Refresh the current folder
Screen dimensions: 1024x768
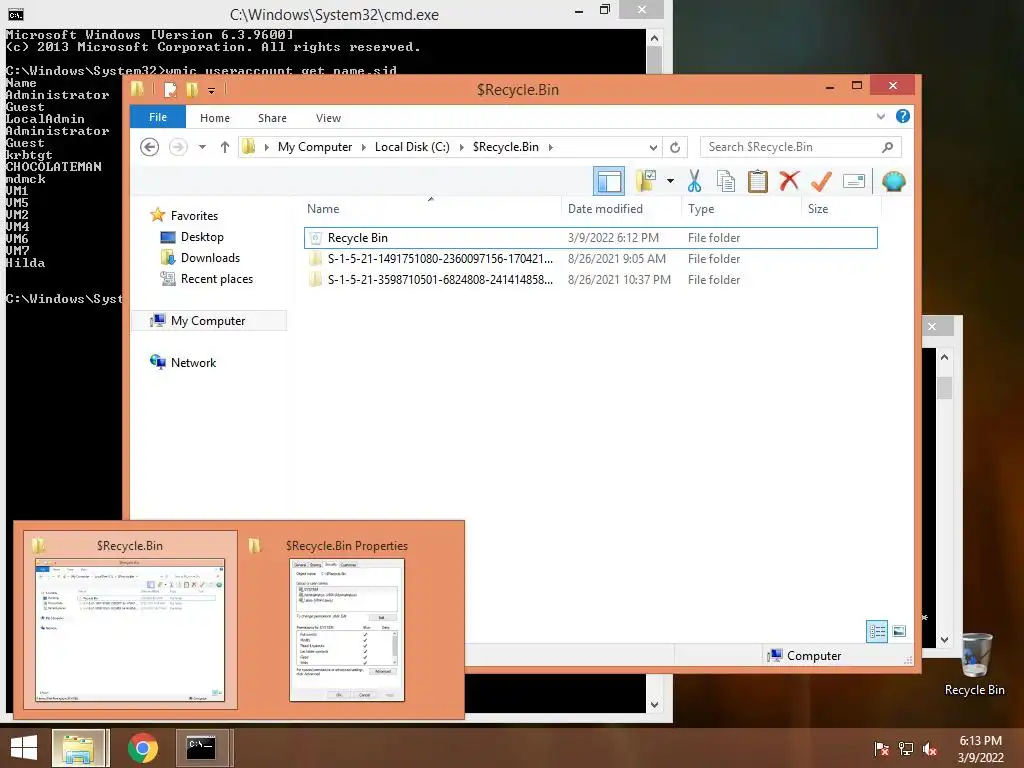click(675, 148)
